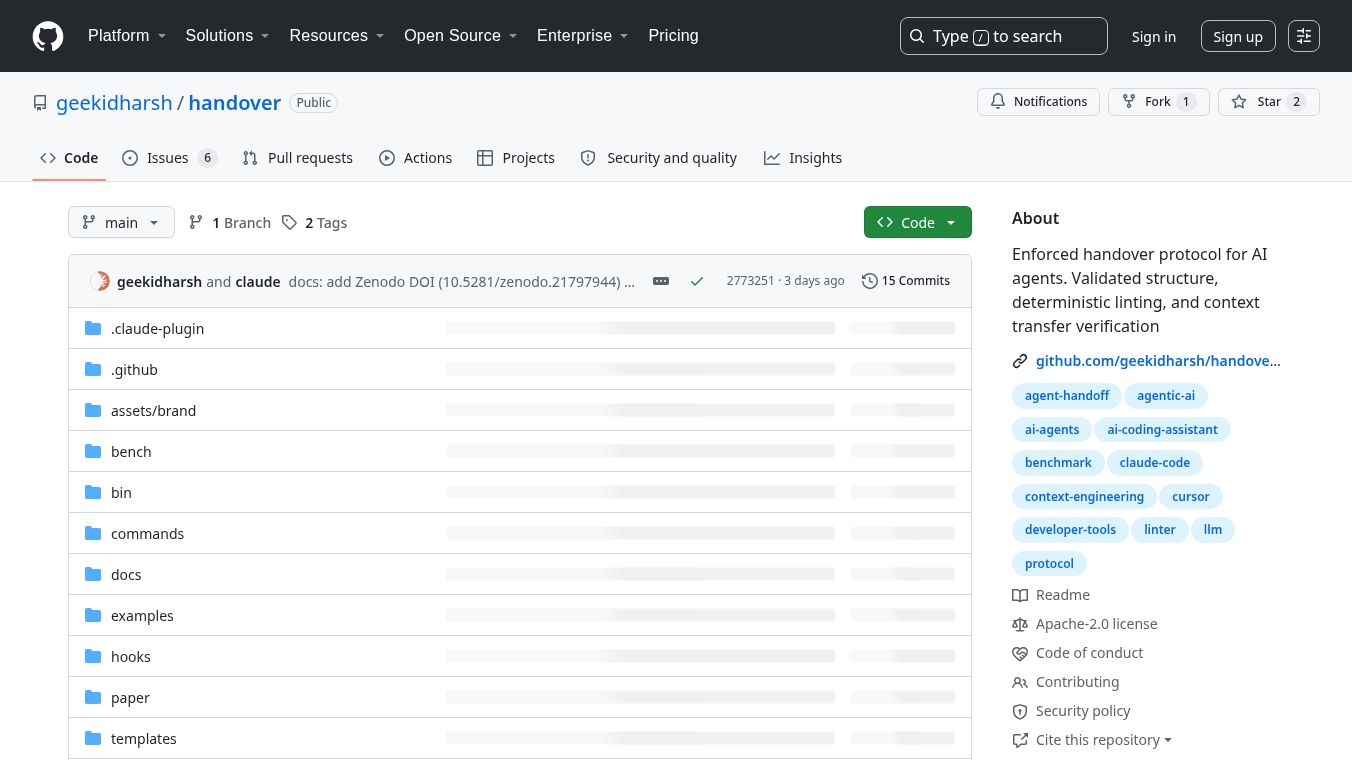The image size is (1352, 760).
Task: Click the Sign in link
Action: (x=1154, y=37)
